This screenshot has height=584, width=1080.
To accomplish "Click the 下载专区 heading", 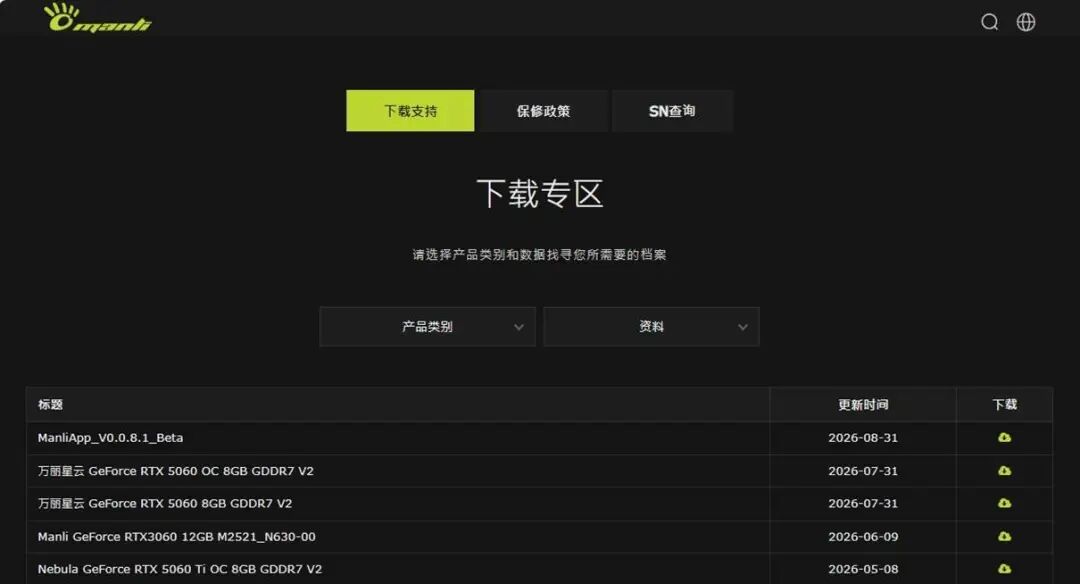I will 540,194.
